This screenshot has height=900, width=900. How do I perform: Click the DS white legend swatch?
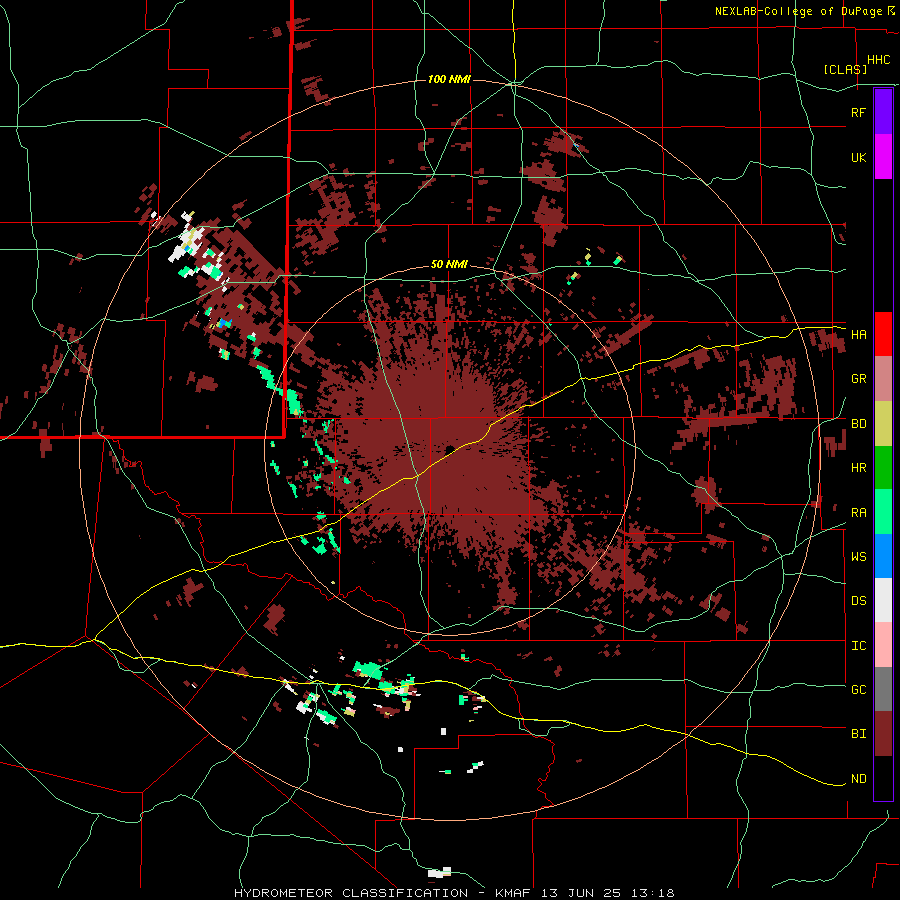(883, 600)
